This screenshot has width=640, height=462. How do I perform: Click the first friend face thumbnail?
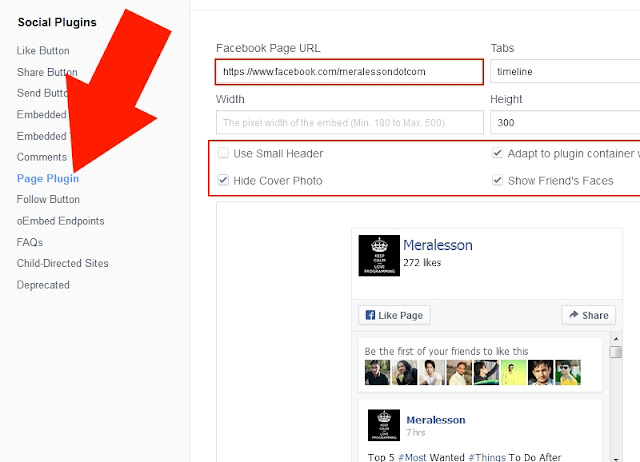[x=377, y=372]
